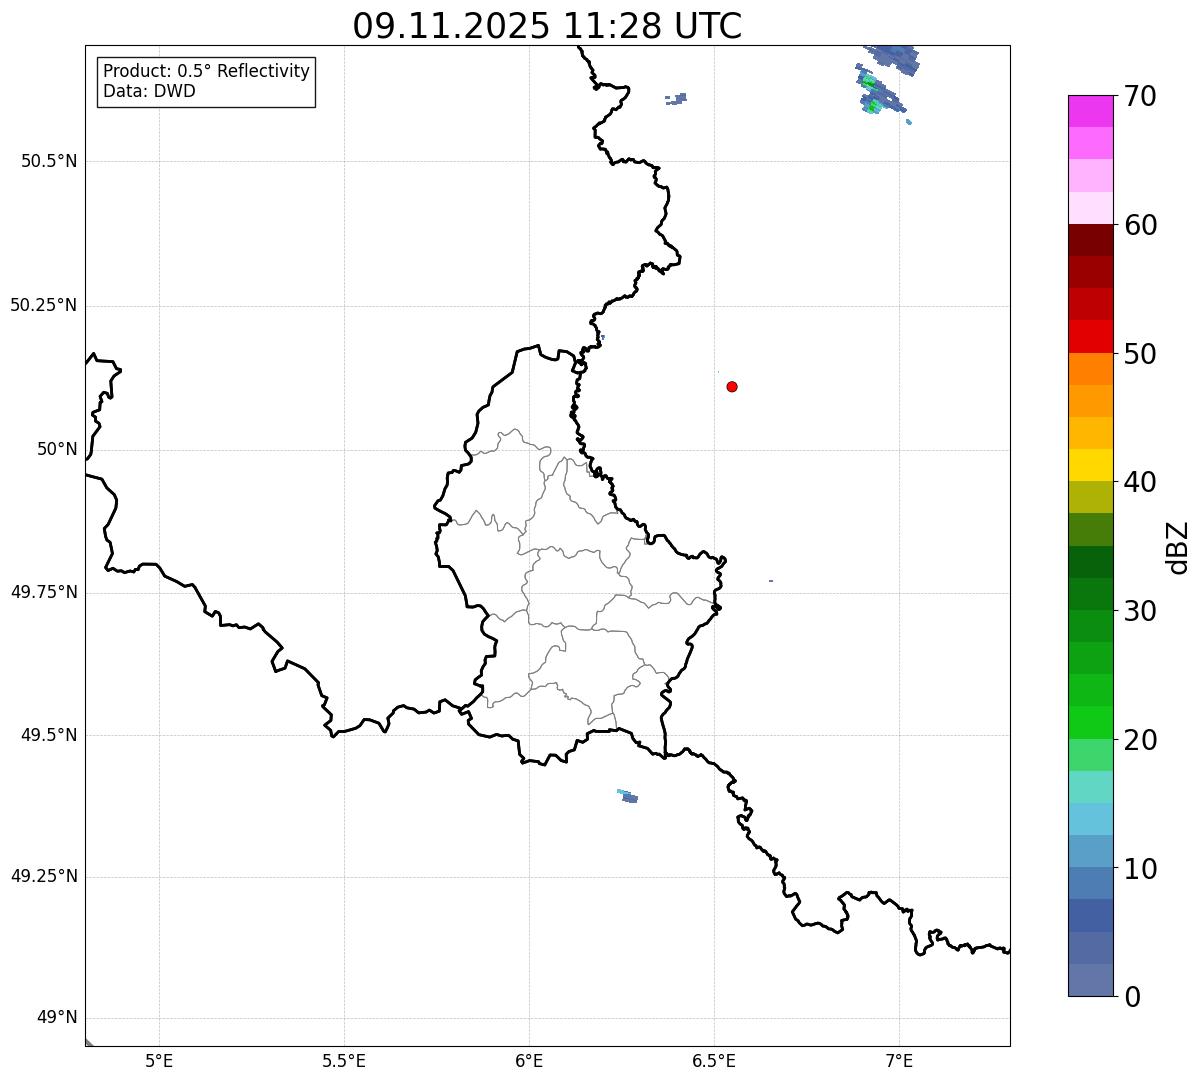Click the small blue echo south of Luxembourg
Viewport: 1202px width, 1081px height.
628,796
